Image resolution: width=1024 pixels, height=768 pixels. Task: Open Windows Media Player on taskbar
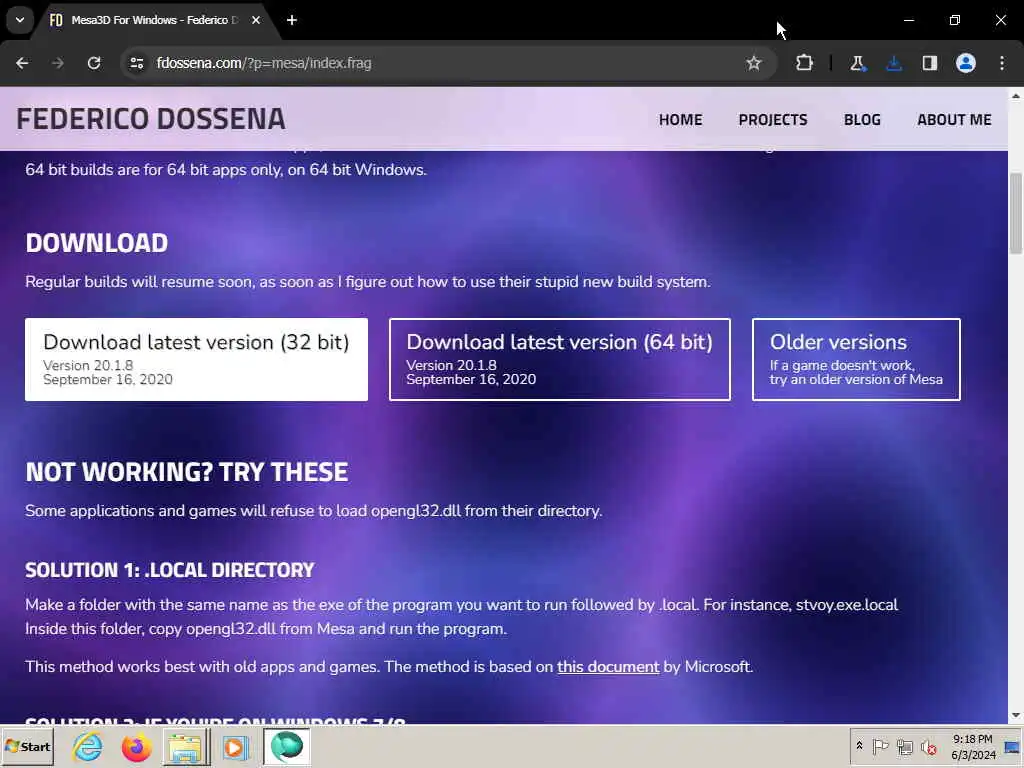(234, 746)
